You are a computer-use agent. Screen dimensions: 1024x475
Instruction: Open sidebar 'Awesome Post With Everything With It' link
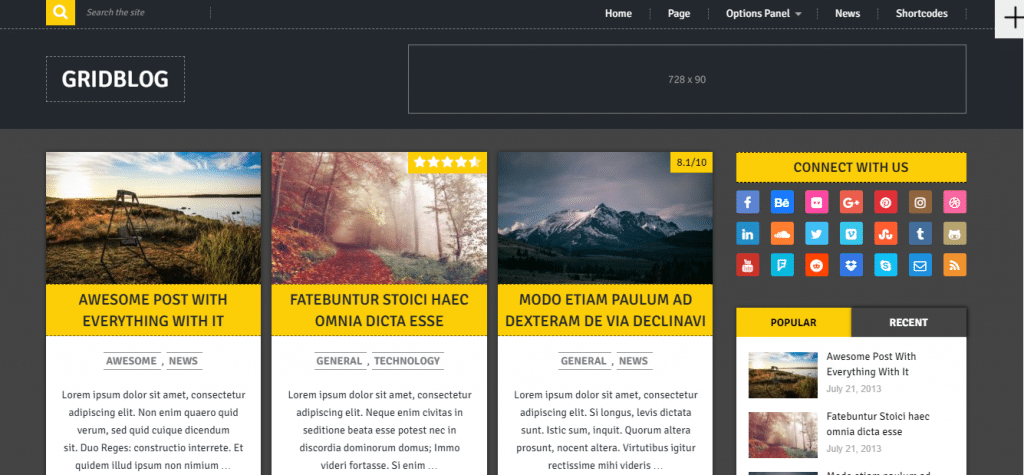(x=871, y=364)
